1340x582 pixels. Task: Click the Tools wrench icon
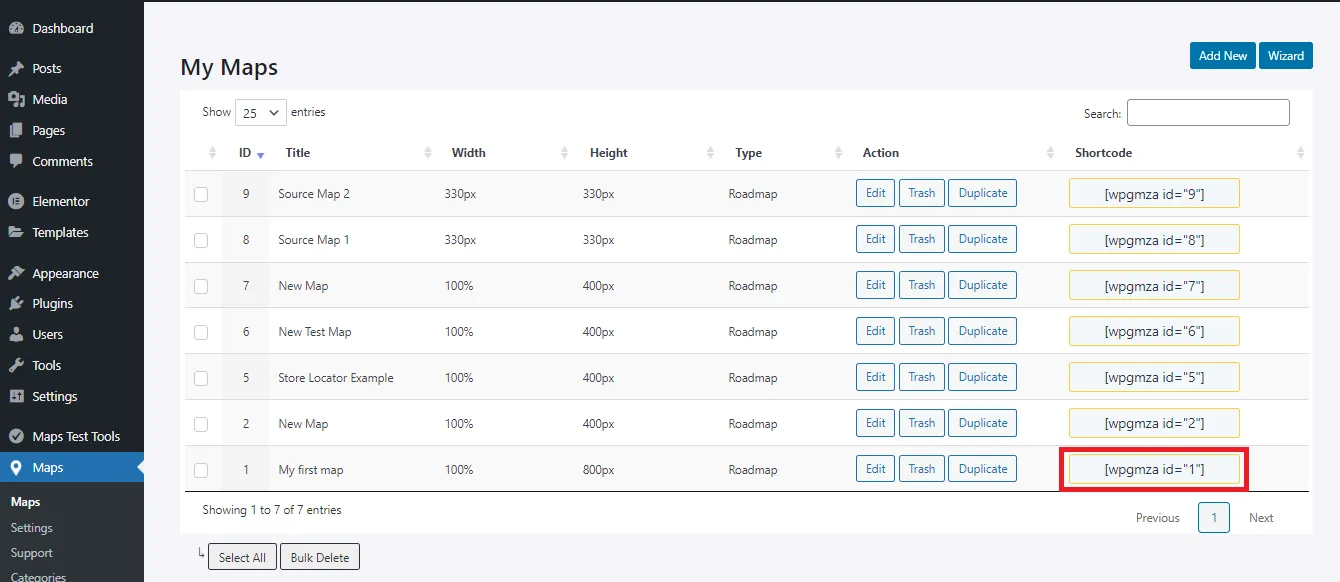pos(16,365)
